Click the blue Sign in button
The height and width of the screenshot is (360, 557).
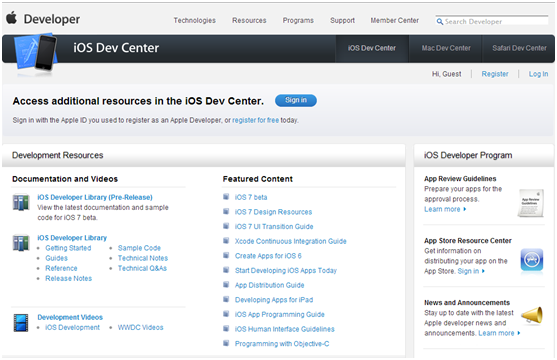(296, 101)
